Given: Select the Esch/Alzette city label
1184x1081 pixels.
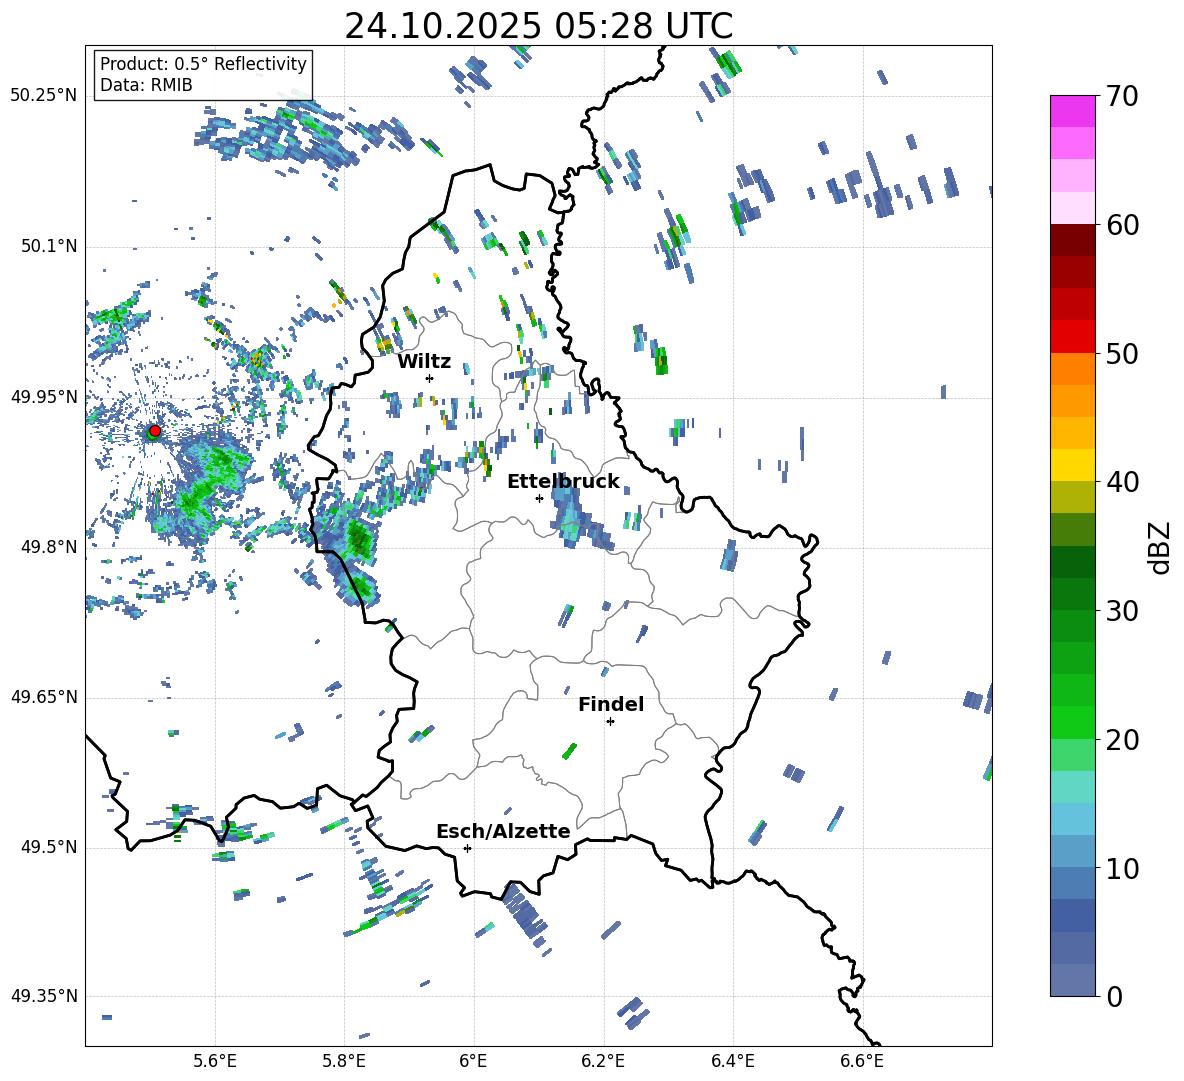Looking at the screenshot, I should pyautogui.click(x=503, y=831).
